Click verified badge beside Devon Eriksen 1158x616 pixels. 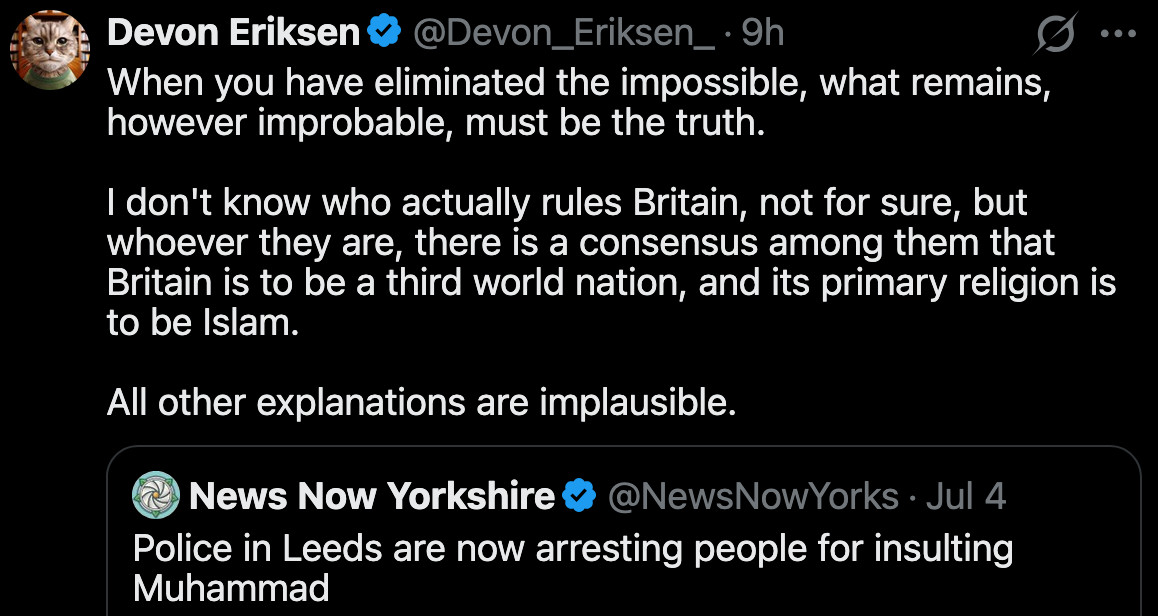pyautogui.click(x=384, y=33)
